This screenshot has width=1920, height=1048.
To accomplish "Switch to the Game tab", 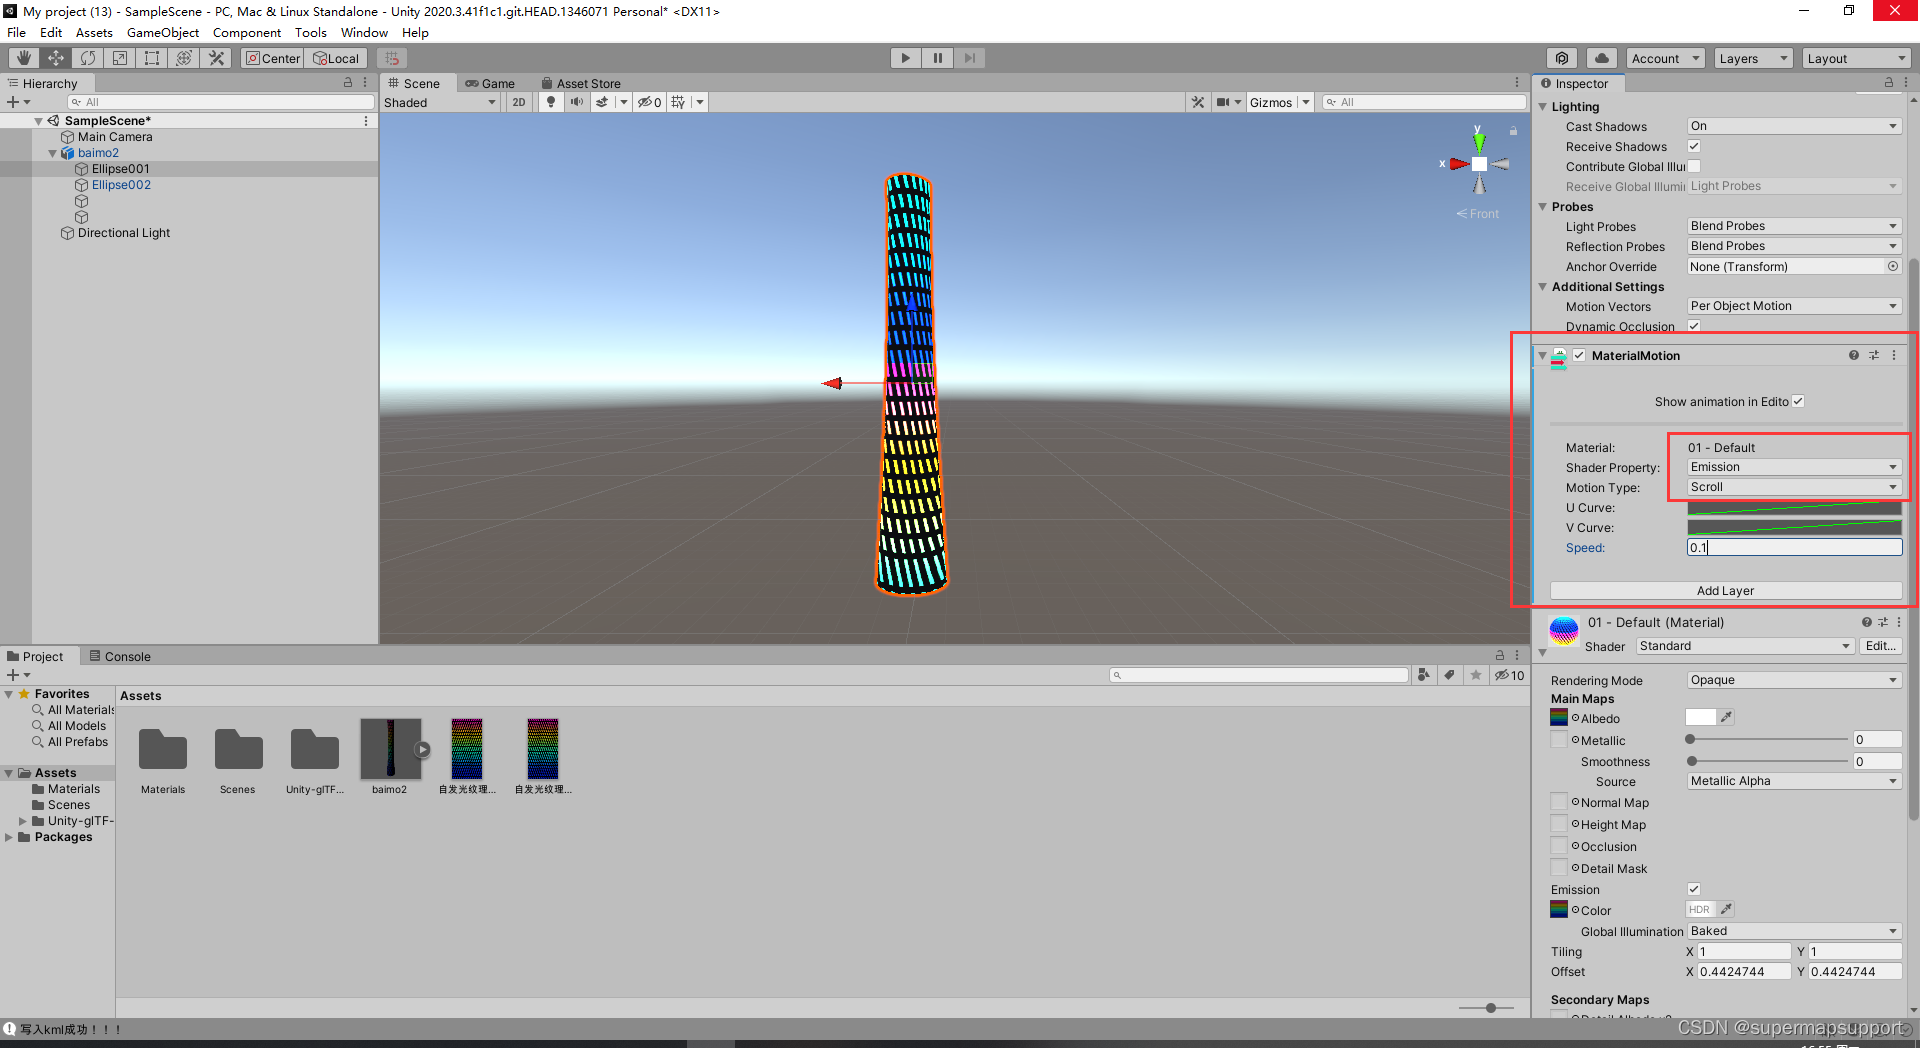I will point(491,83).
